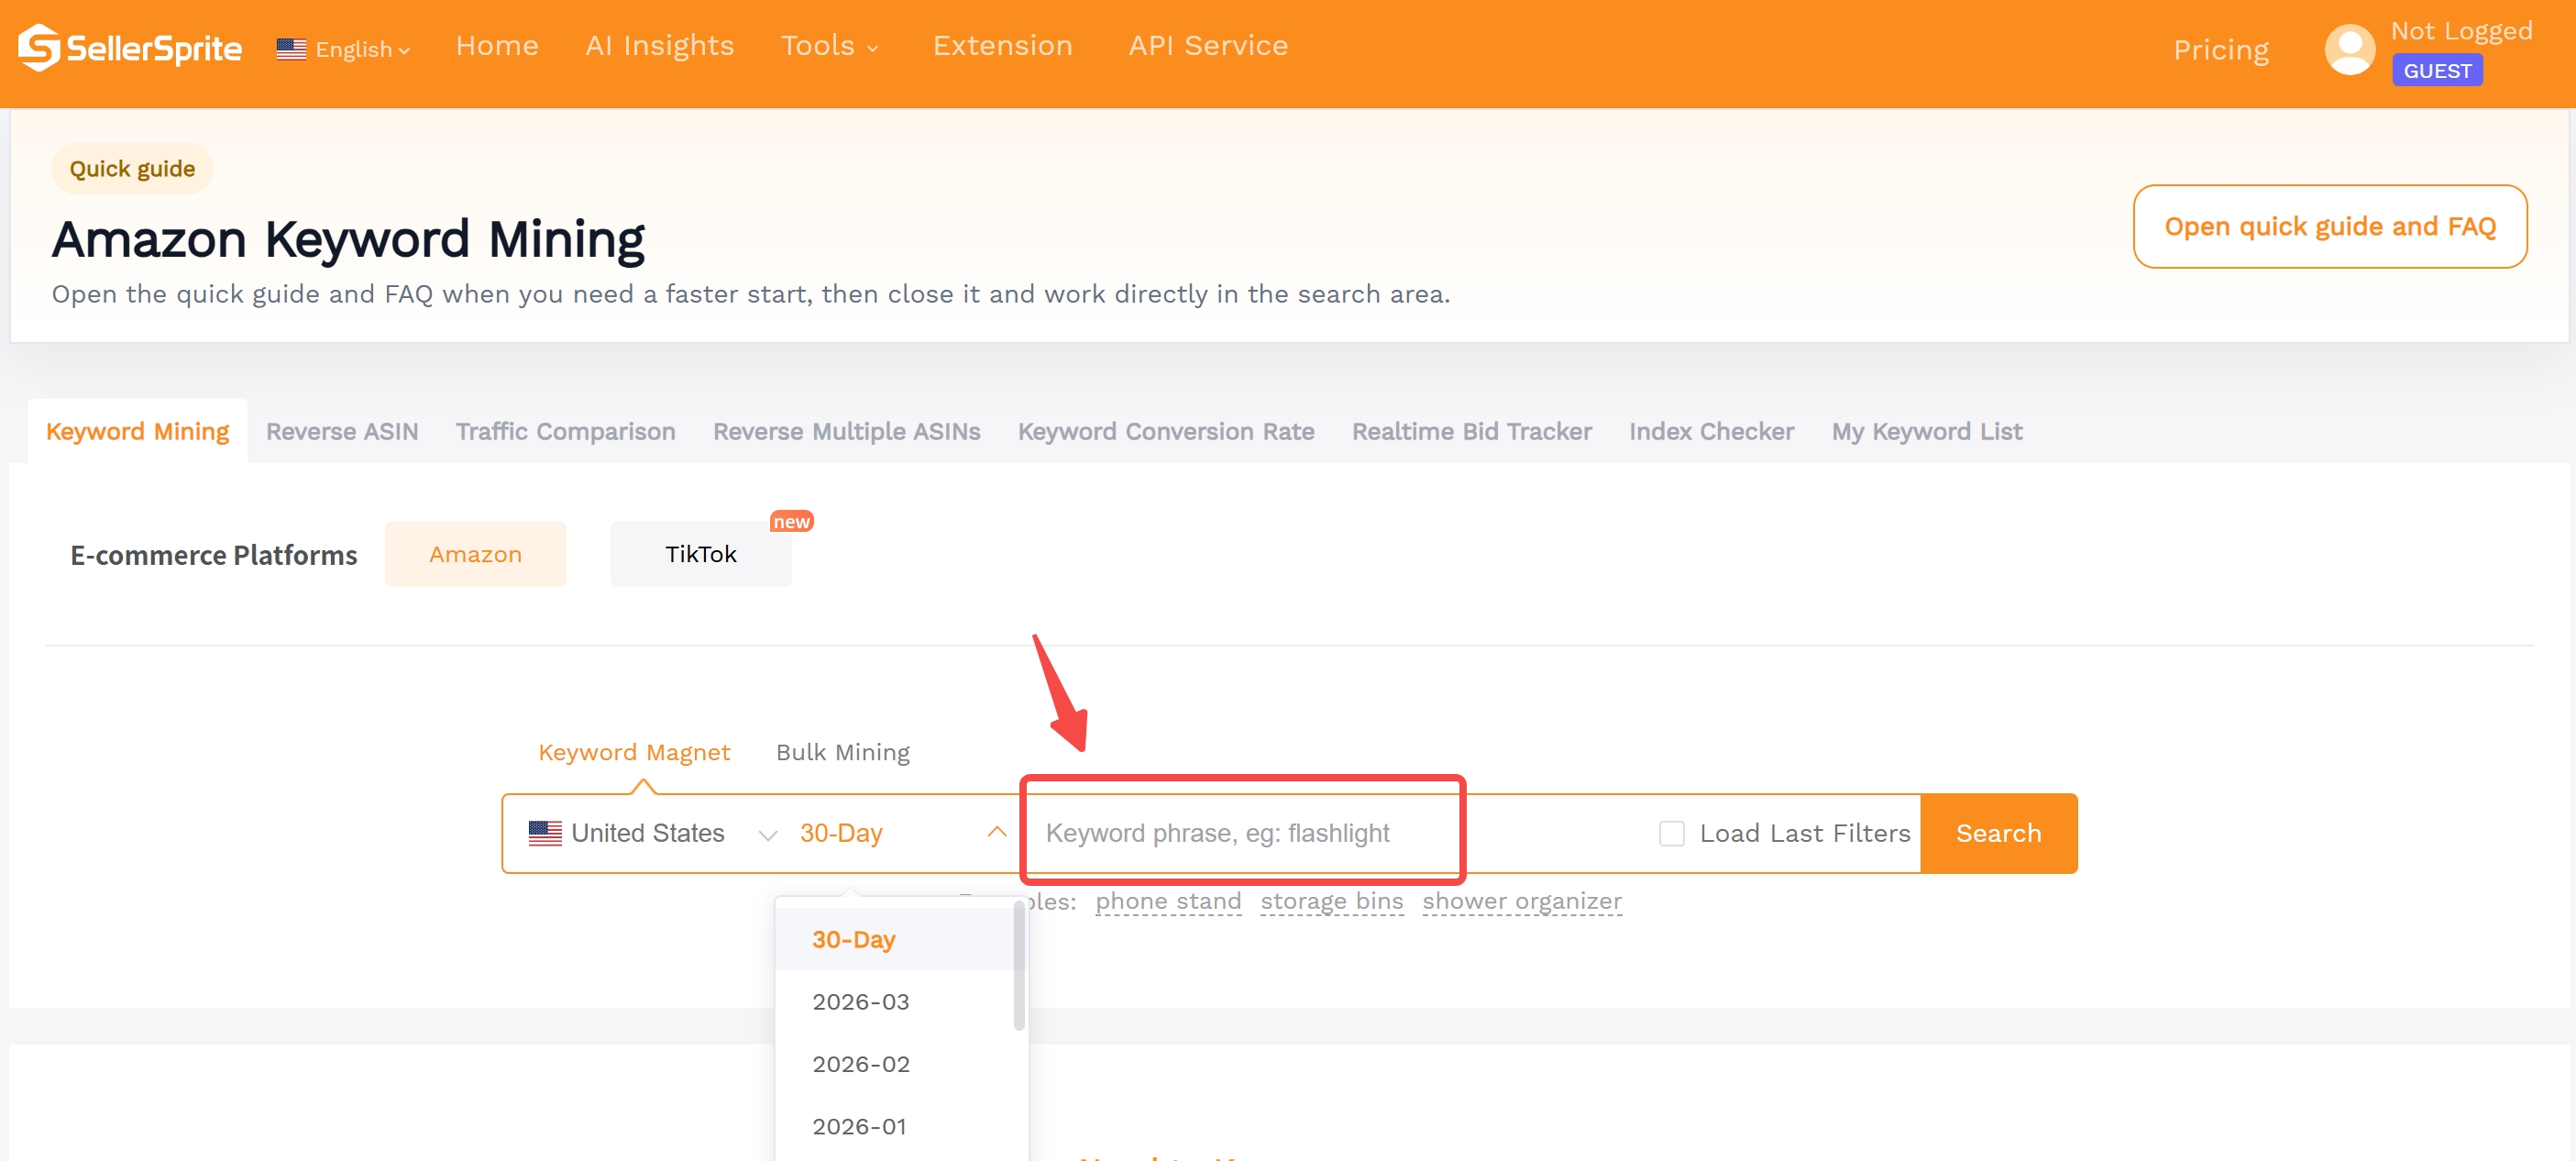Select the Amazon platform button

tap(476, 553)
